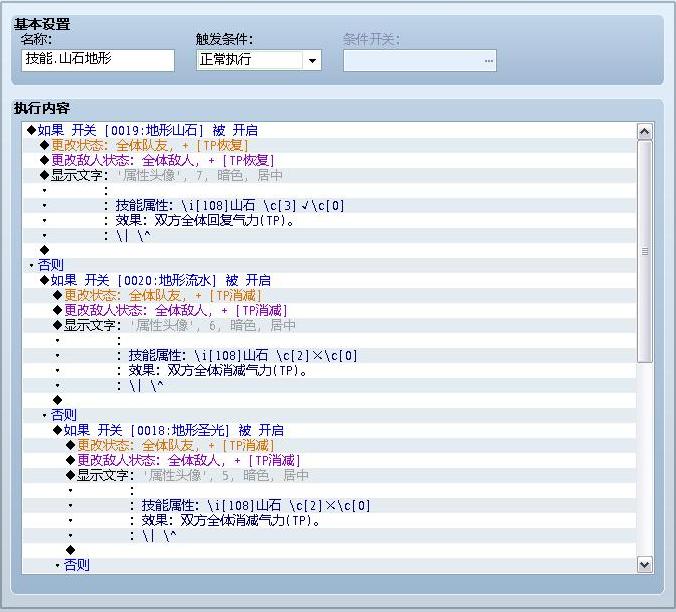676x612 pixels.
Task: Select the 如果 开关 [0020:地形流水] line
Action: tap(329, 280)
